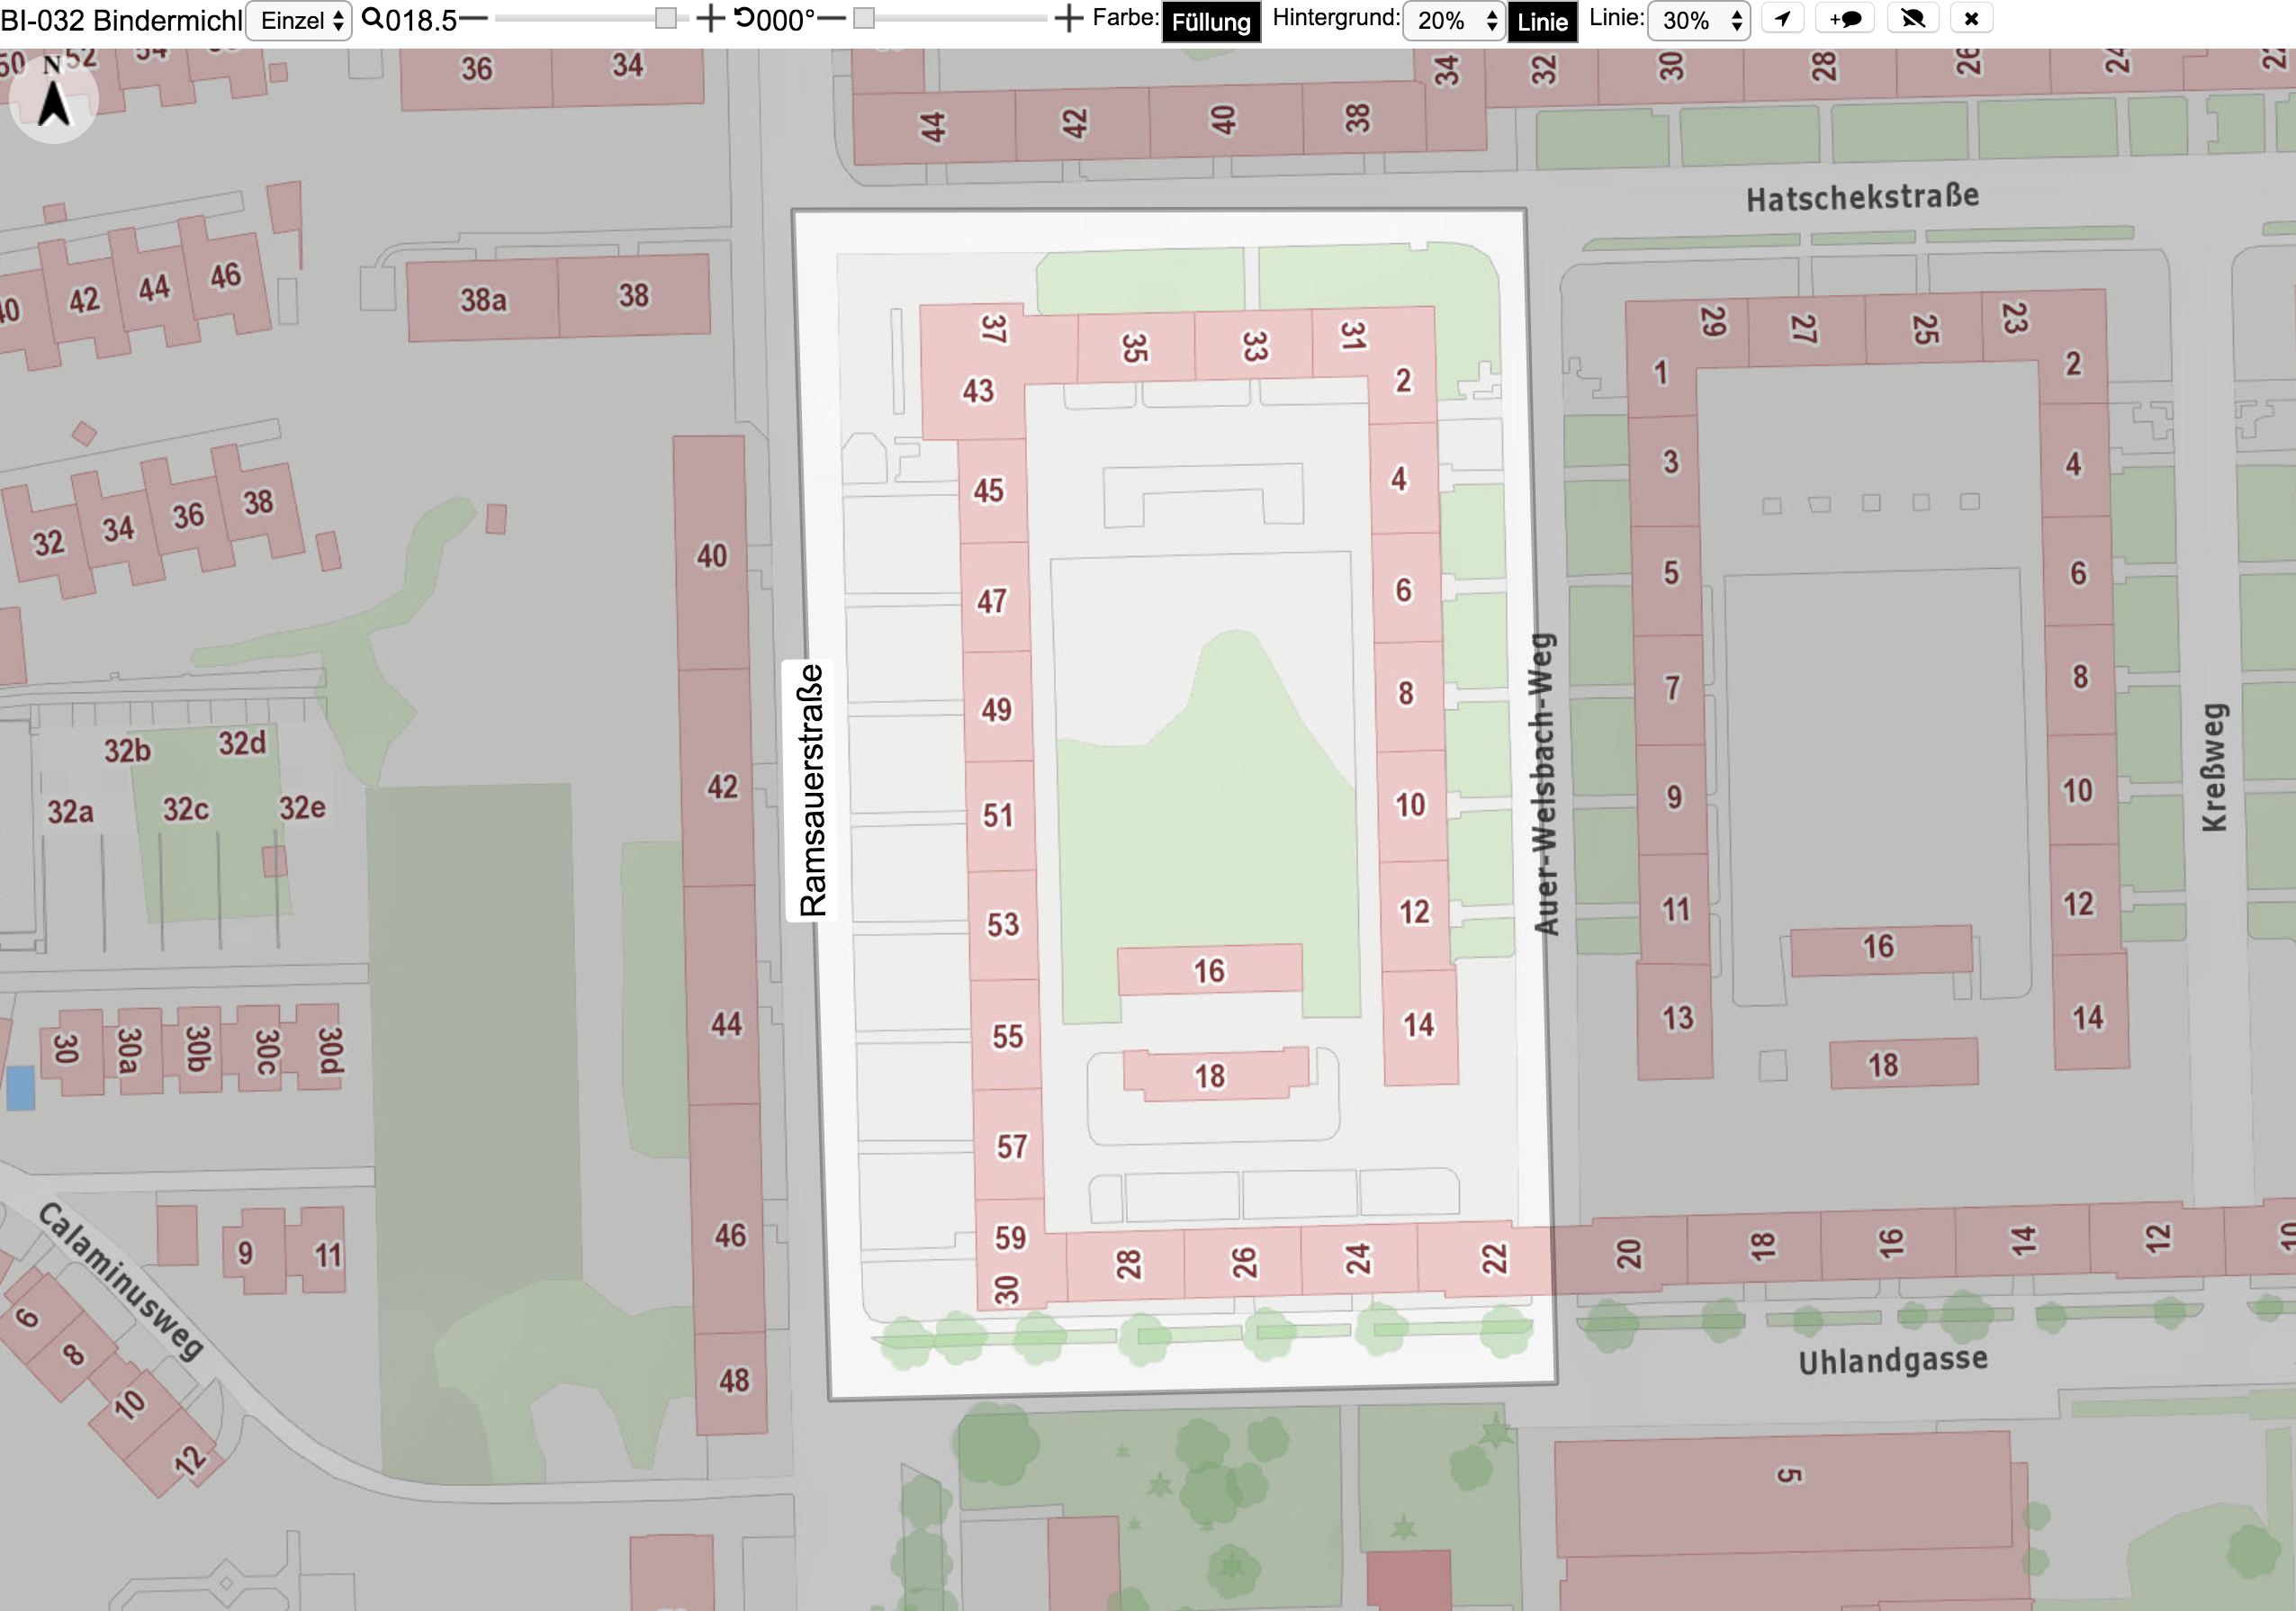Click the north compass arrow icon
Viewport: 2296px width, 1611px height.
53,98
